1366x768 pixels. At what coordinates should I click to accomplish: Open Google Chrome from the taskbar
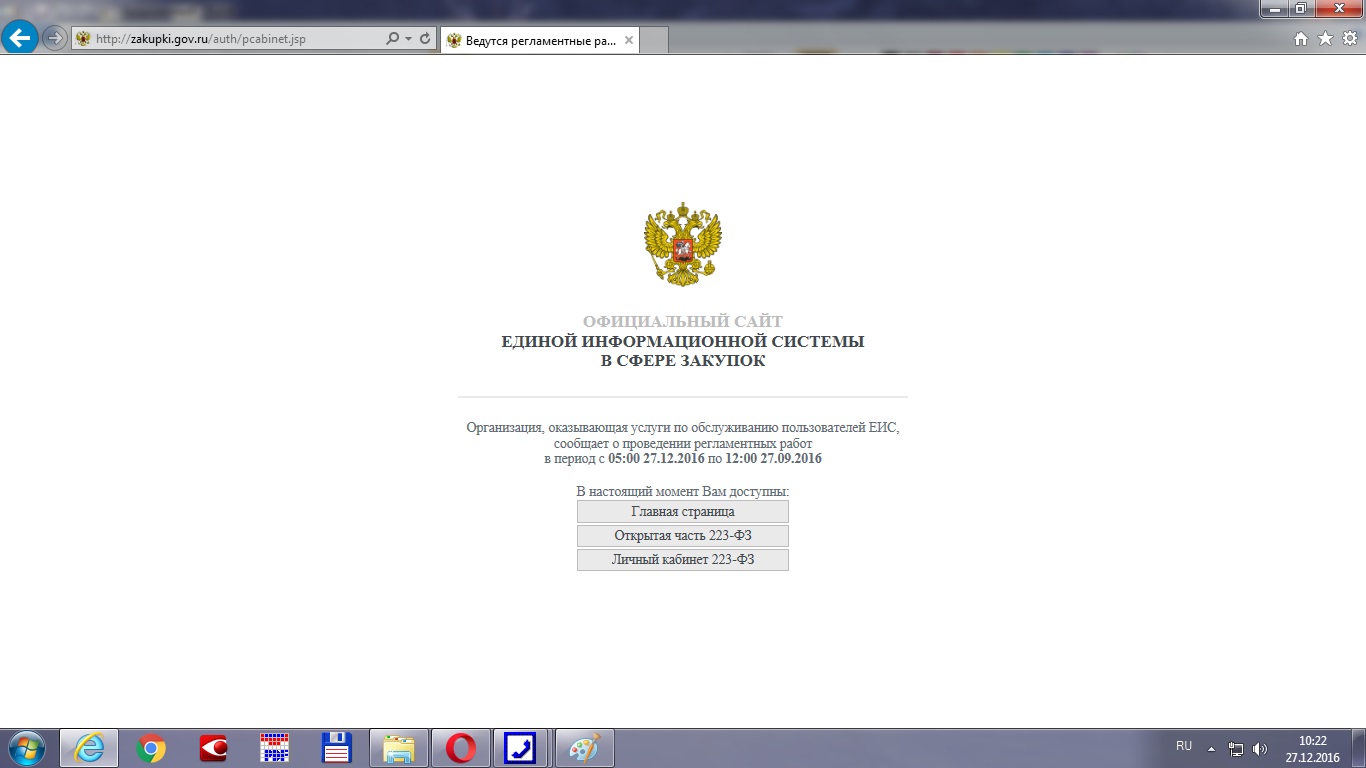point(151,748)
